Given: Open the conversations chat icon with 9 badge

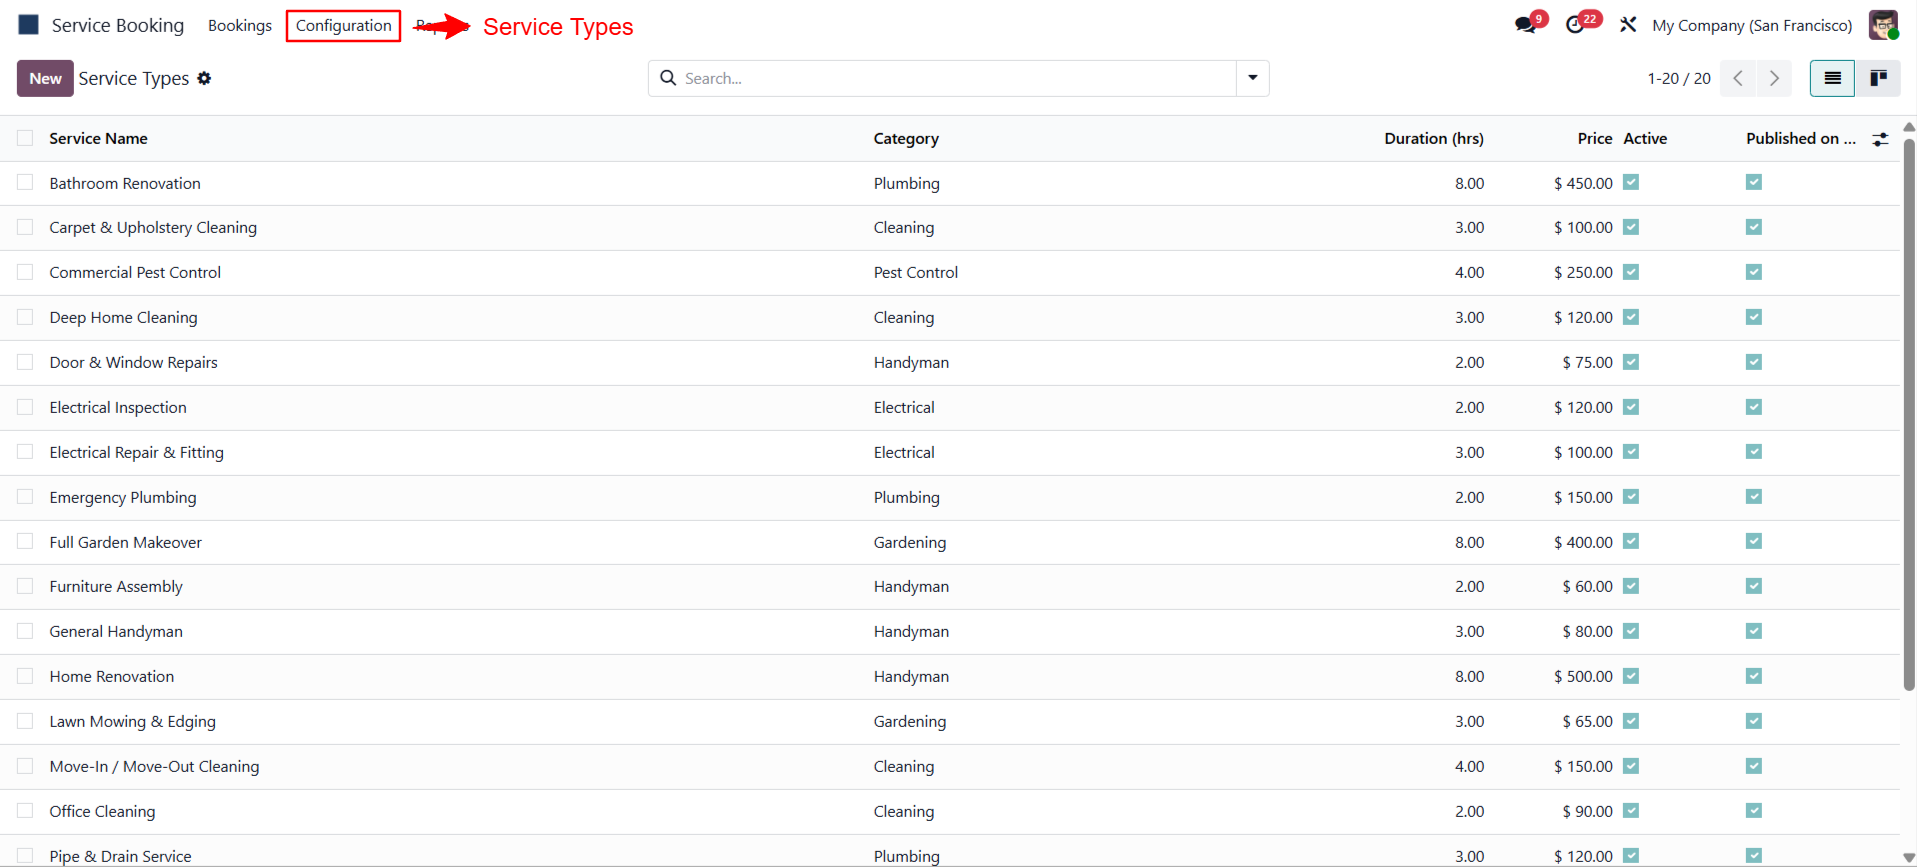Looking at the screenshot, I should click(x=1526, y=25).
